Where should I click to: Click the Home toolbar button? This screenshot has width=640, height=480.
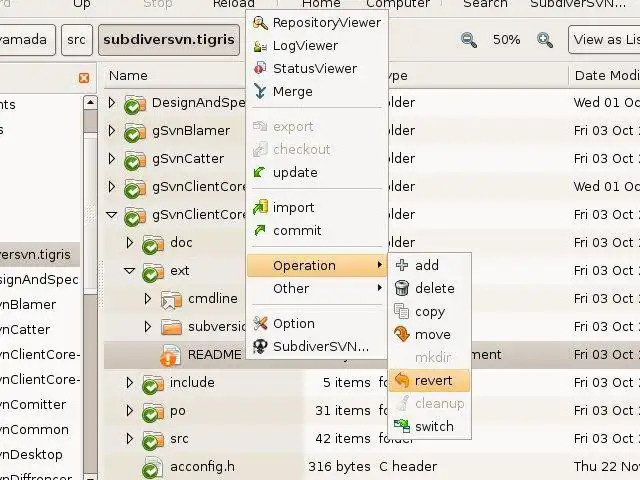(321, 4)
